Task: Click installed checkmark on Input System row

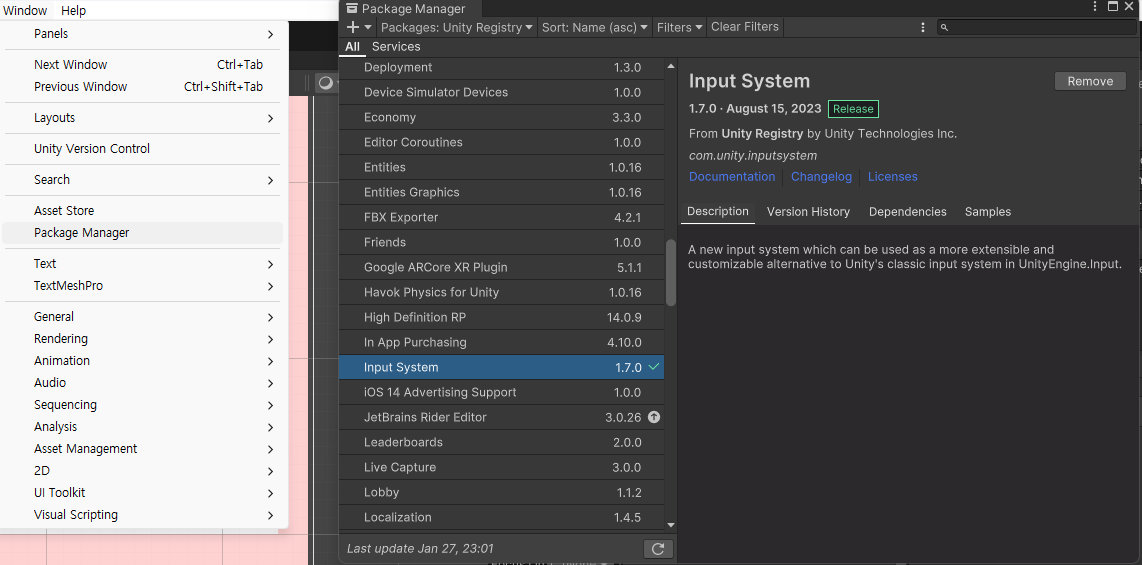Action: tap(654, 367)
